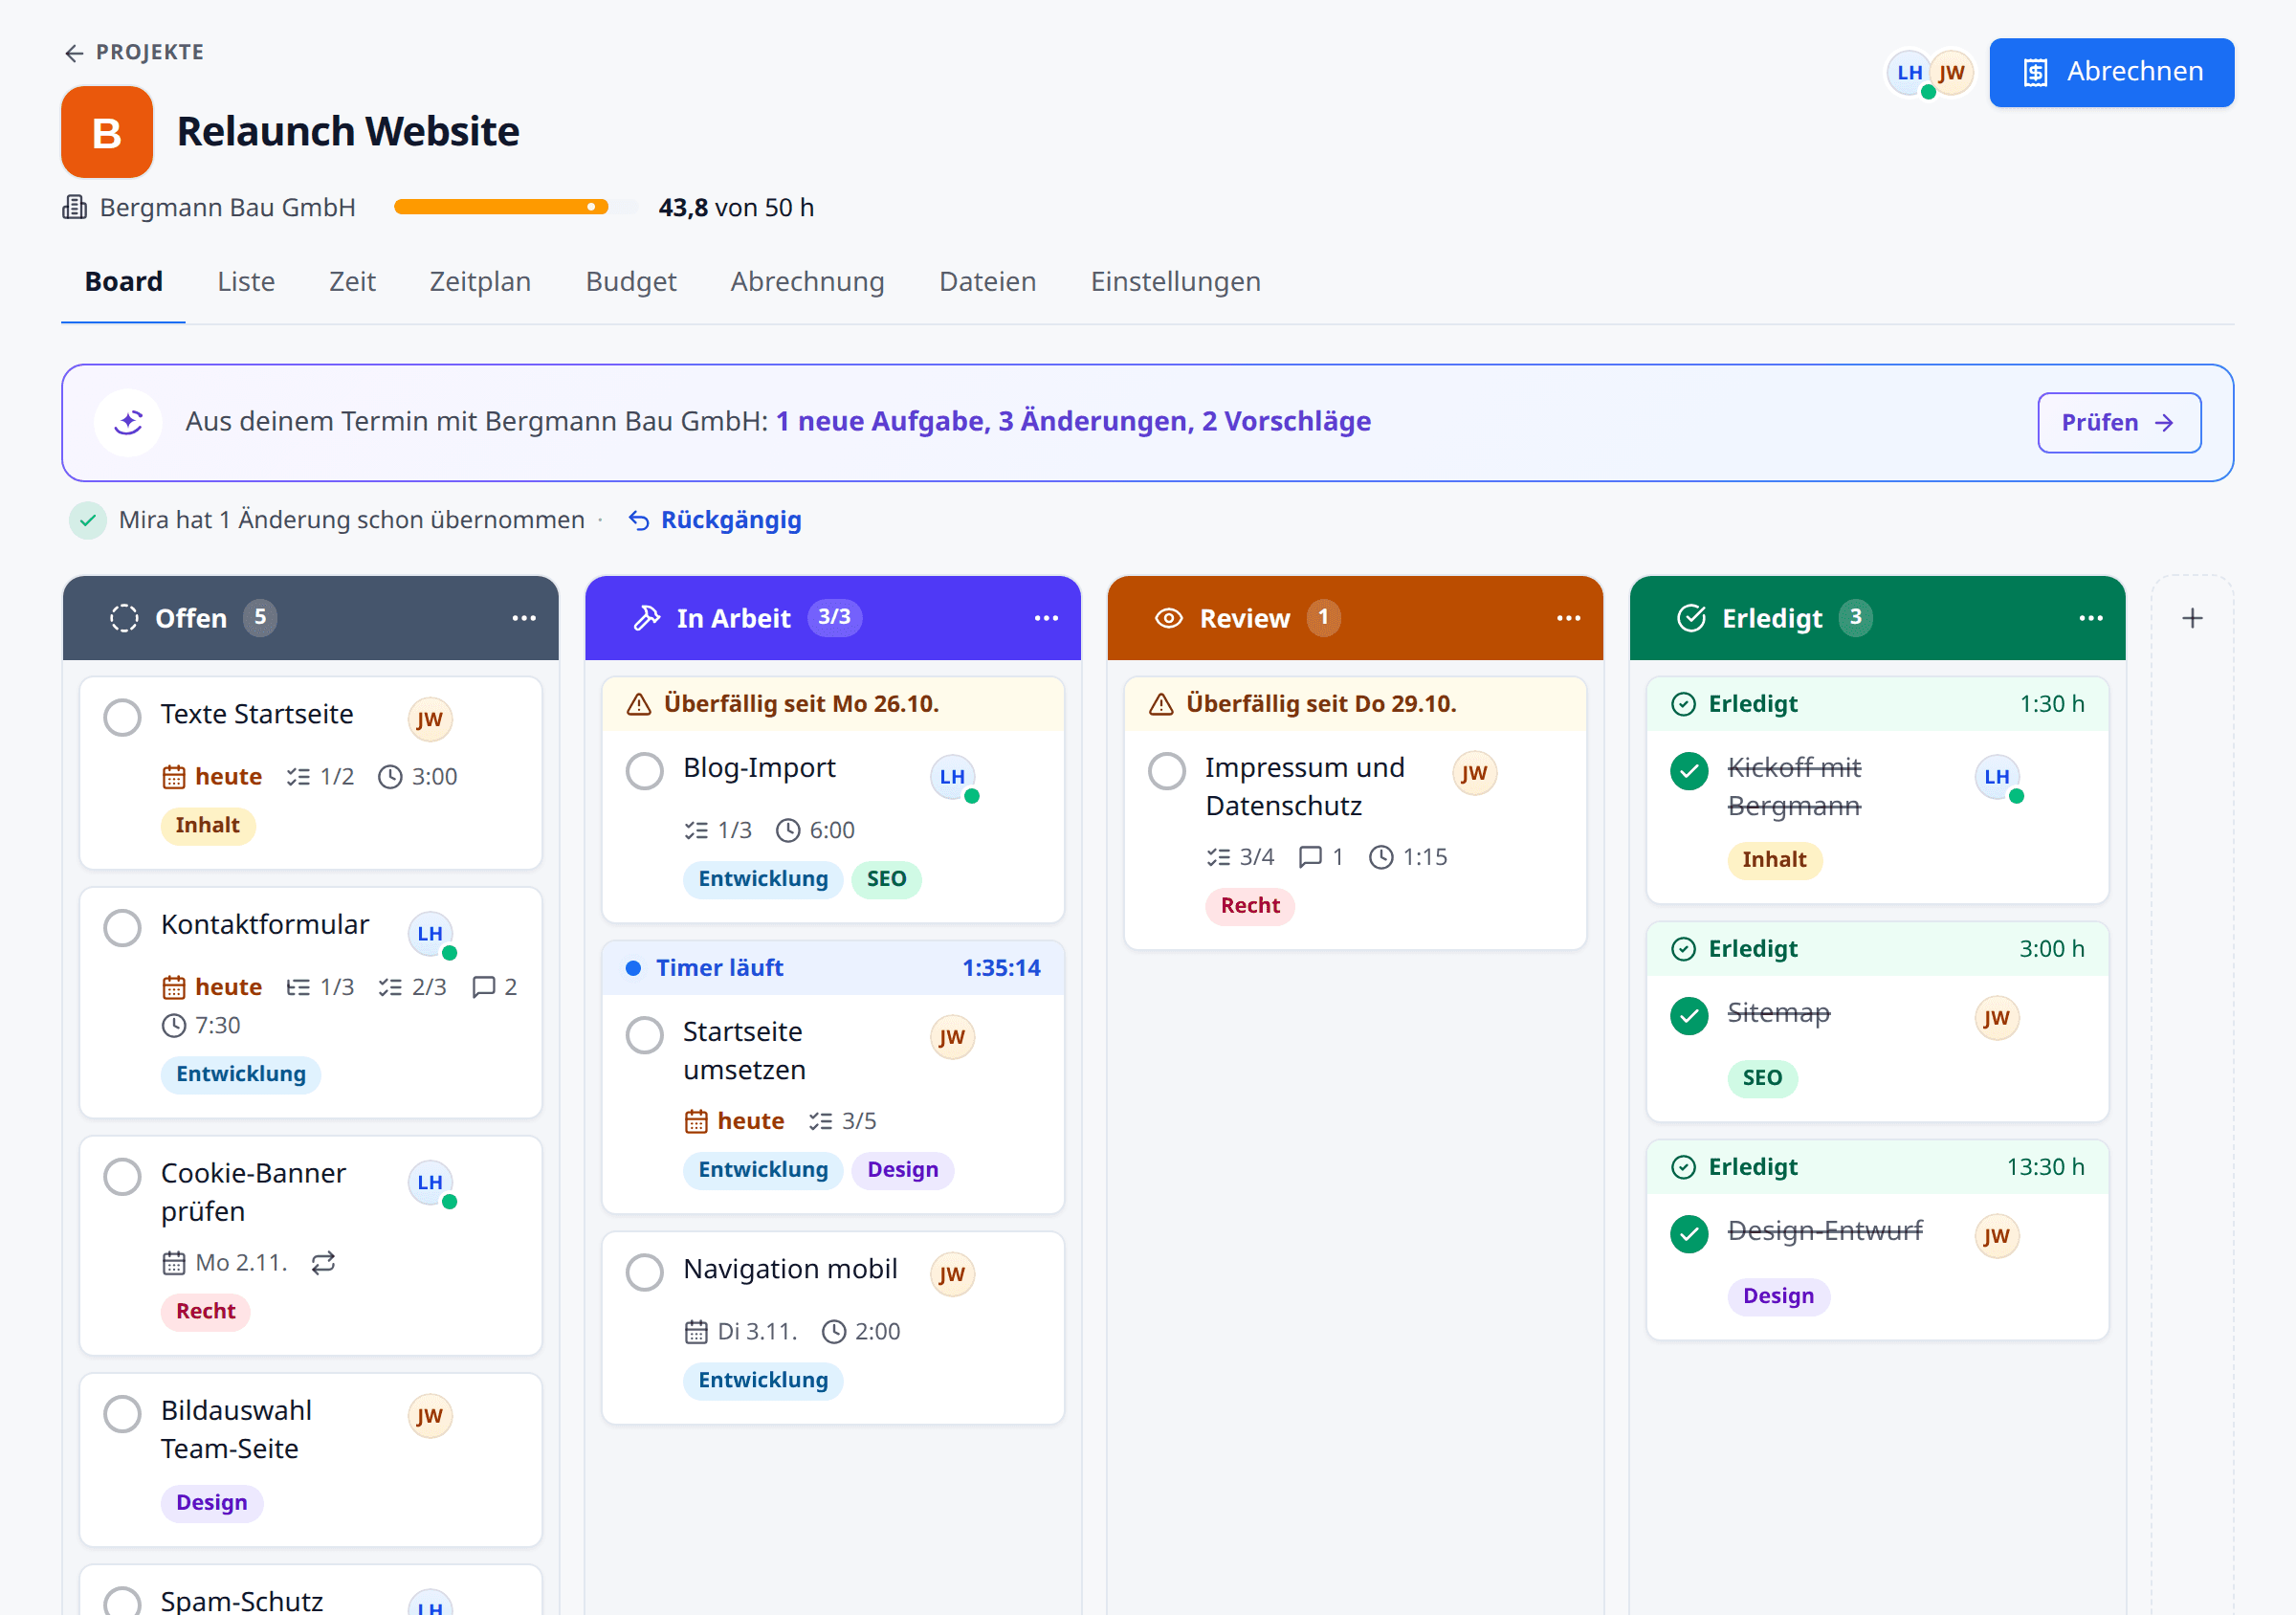Check off Cookie-Banner prüfen
Screen dimensions: 2296x1615
click(122, 1176)
